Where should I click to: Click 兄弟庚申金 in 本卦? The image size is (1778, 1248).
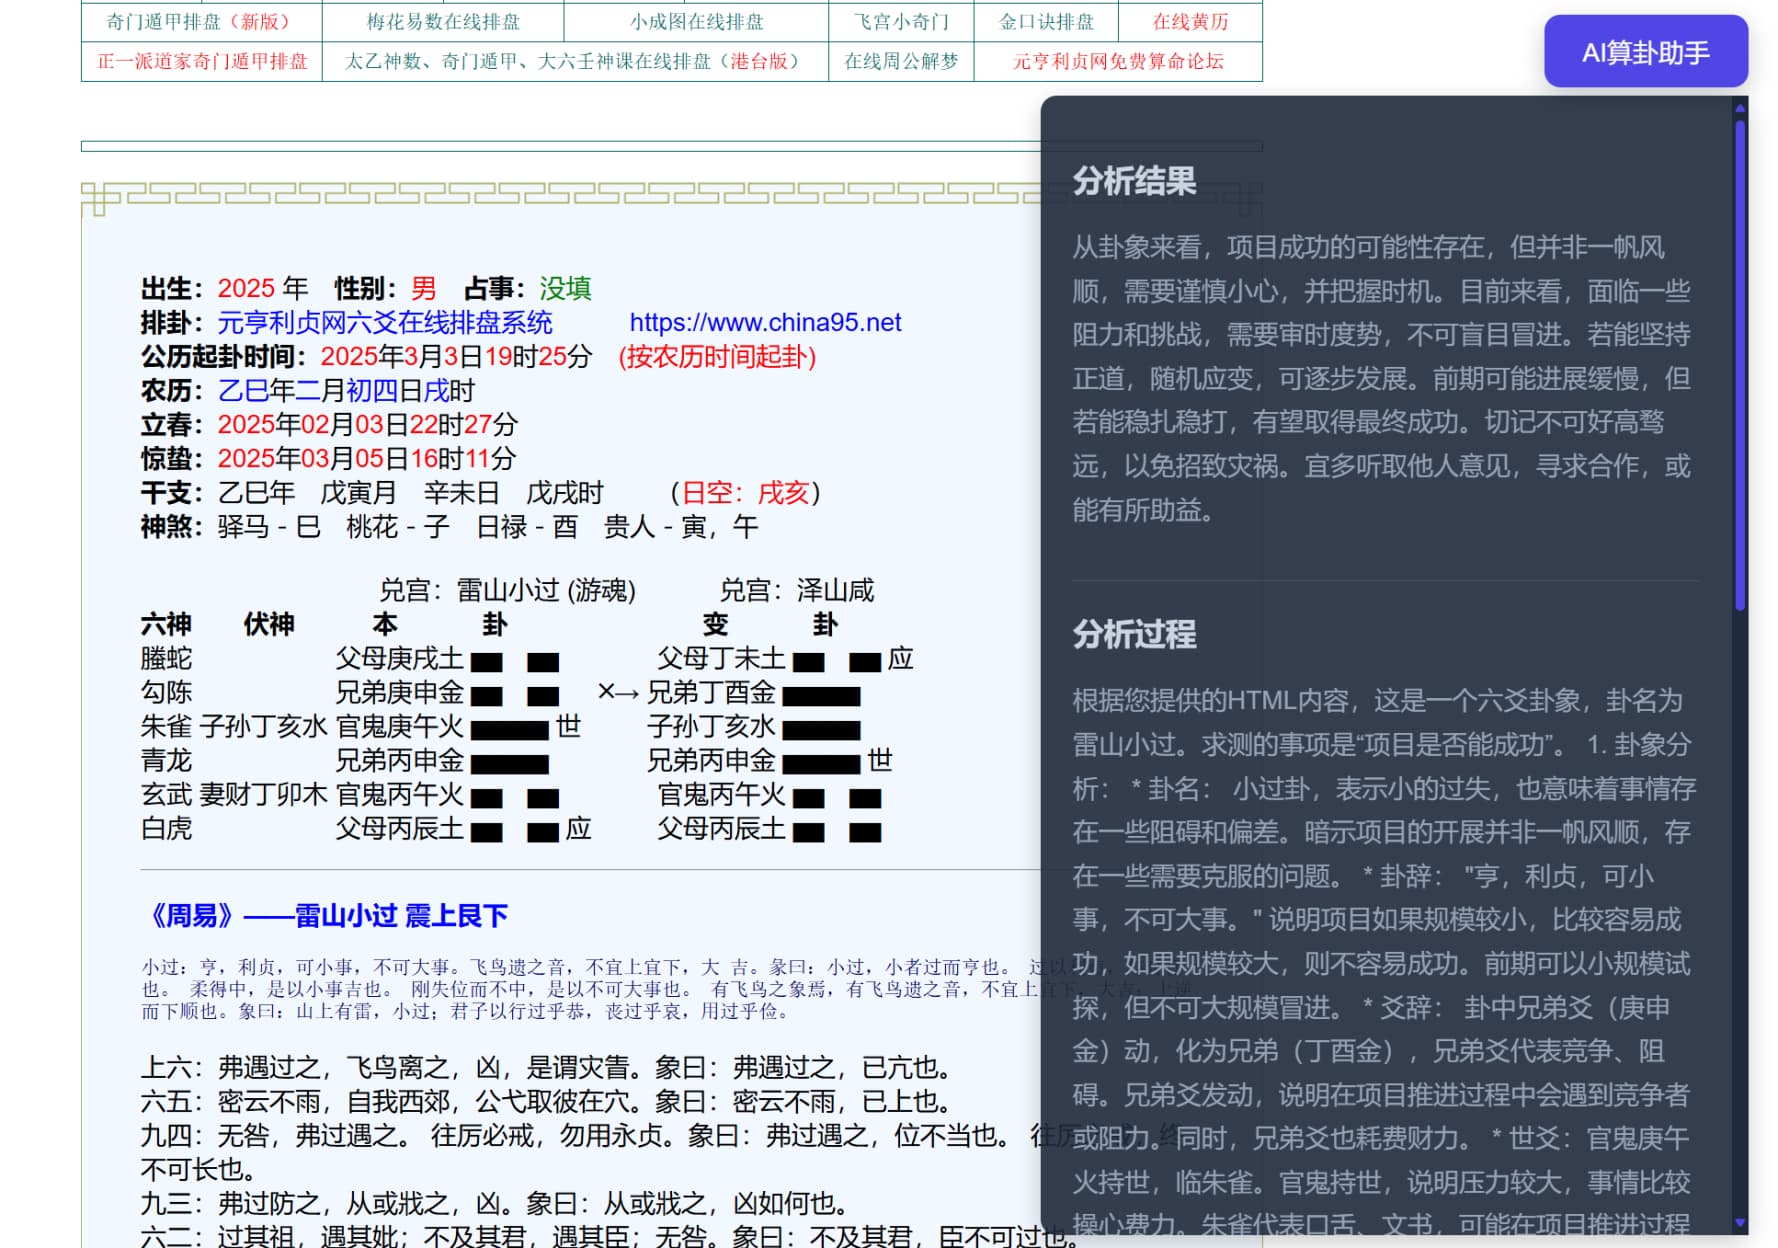(x=399, y=692)
